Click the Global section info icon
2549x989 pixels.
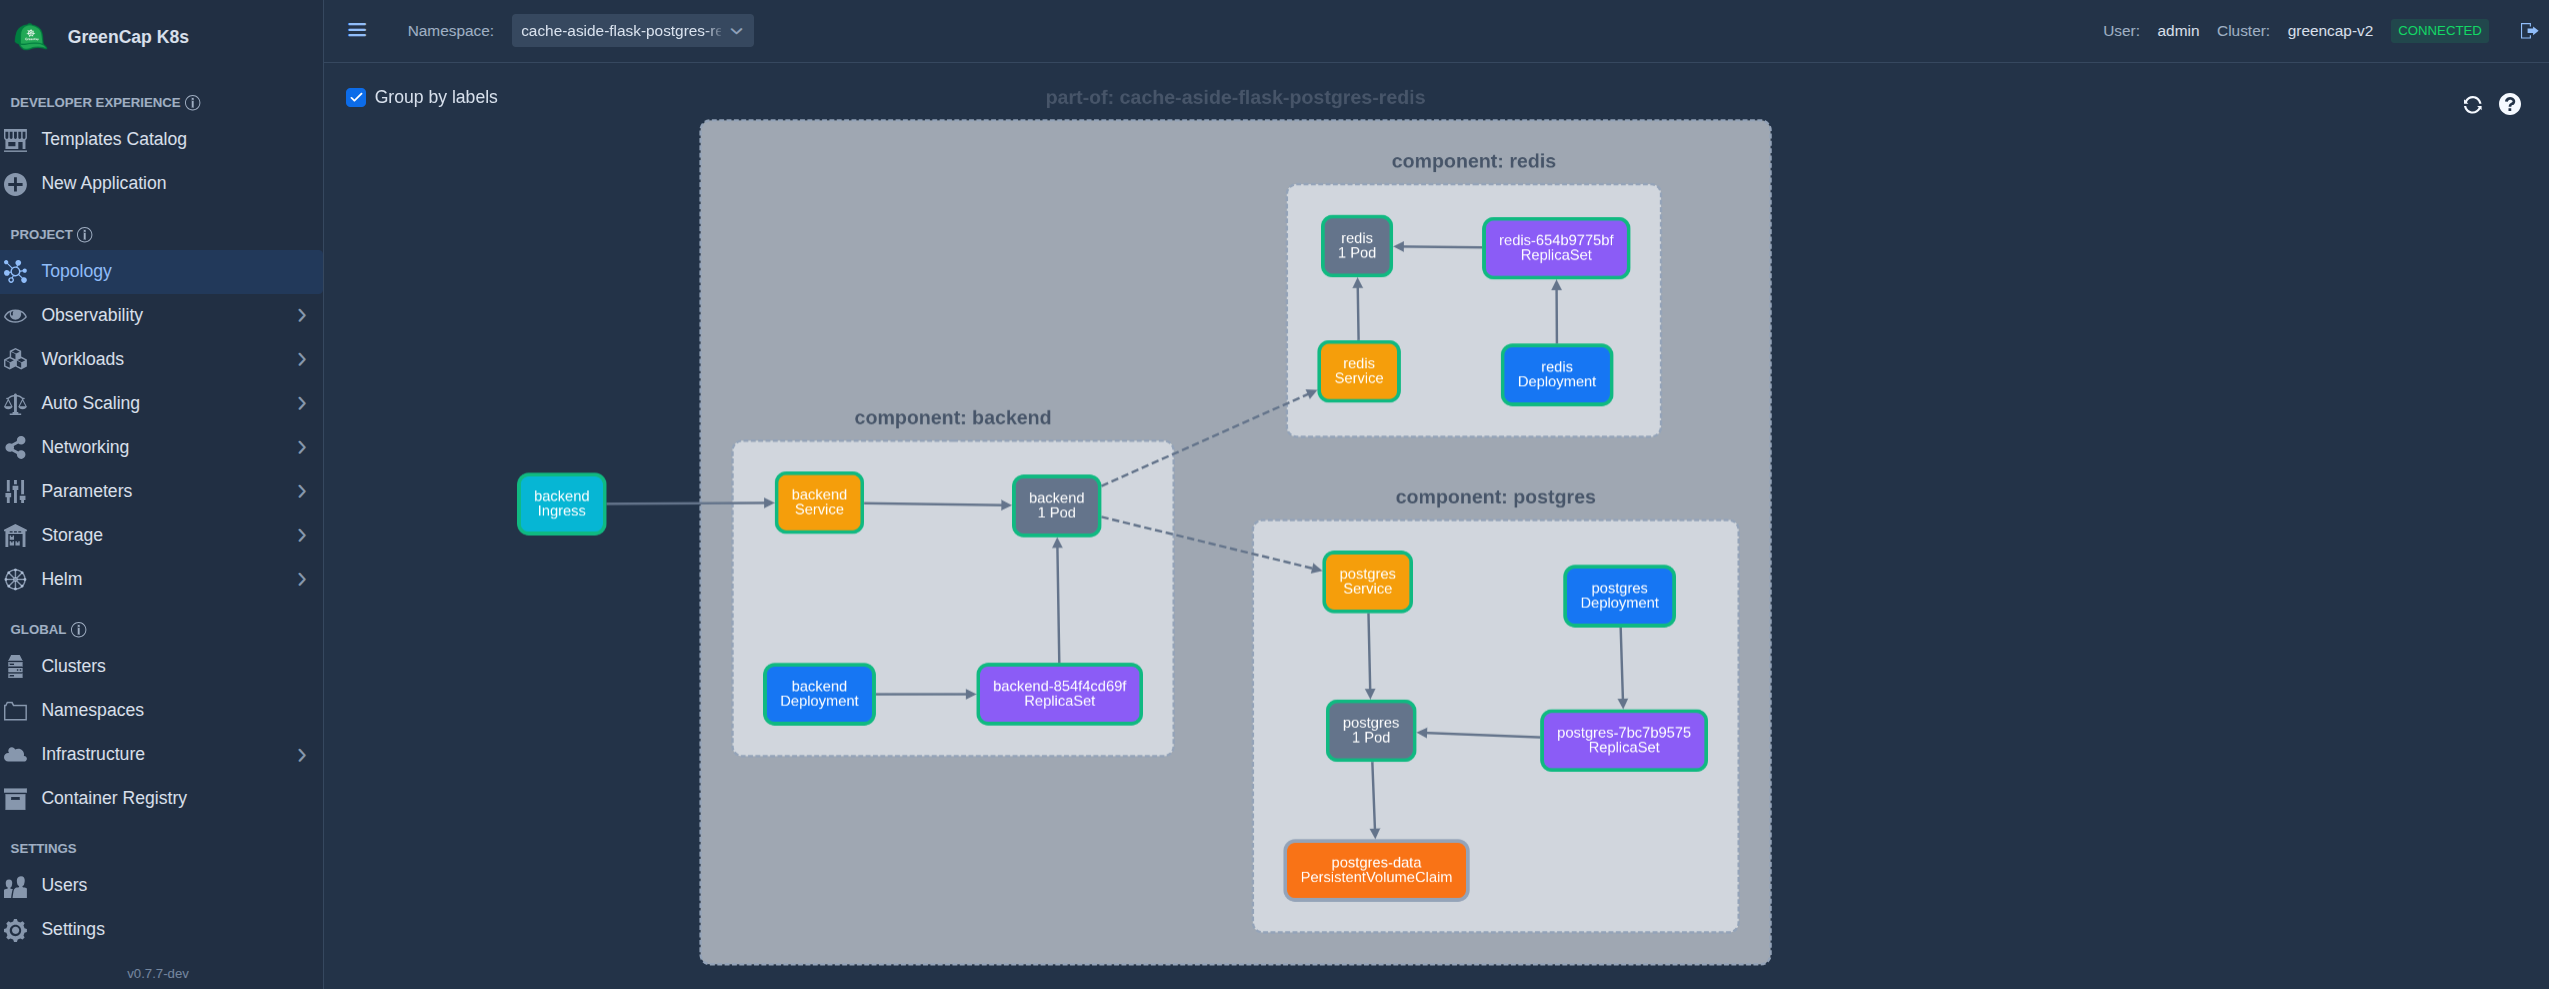(x=79, y=630)
